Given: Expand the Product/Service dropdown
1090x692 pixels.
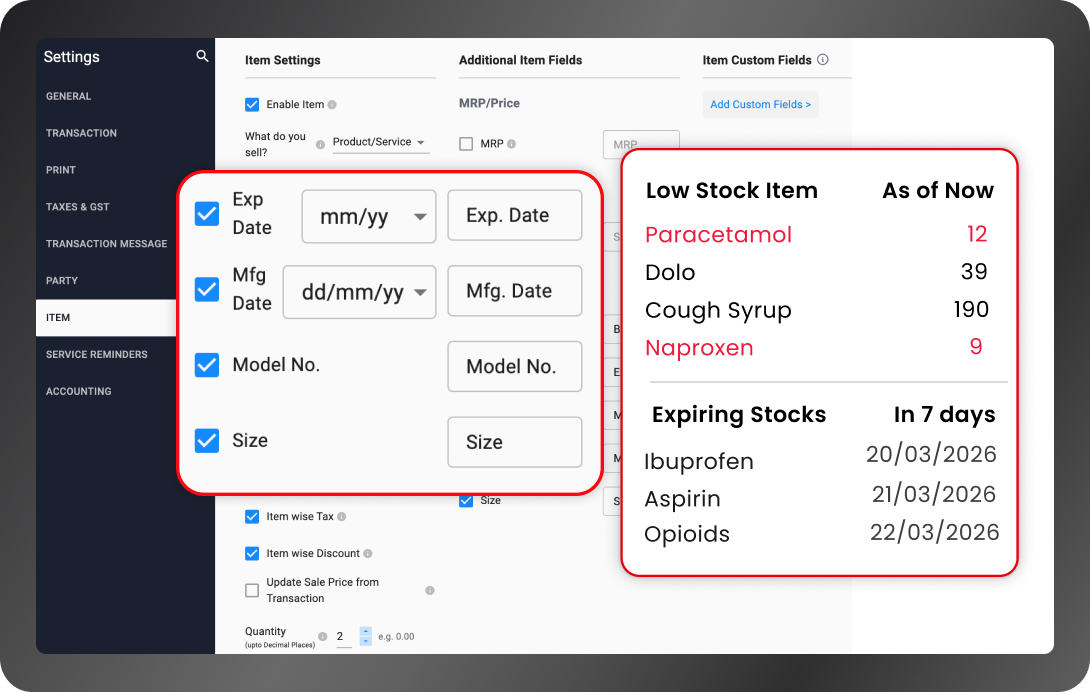Looking at the screenshot, I should 380,142.
